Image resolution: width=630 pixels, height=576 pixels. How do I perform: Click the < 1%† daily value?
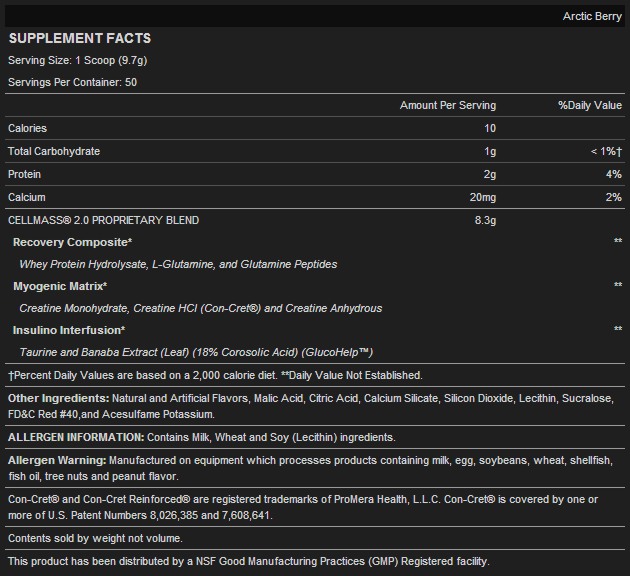[x=606, y=151]
